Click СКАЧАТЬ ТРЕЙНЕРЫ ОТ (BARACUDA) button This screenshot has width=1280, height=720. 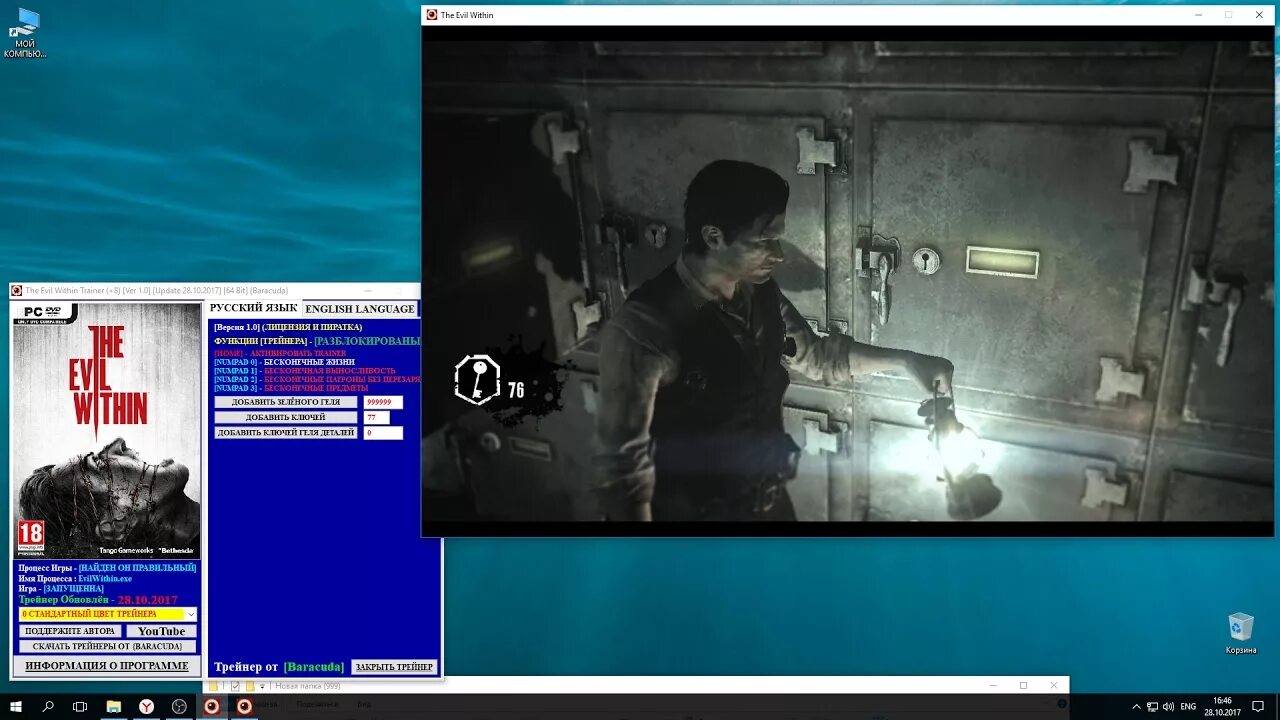[x=108, y=646]
